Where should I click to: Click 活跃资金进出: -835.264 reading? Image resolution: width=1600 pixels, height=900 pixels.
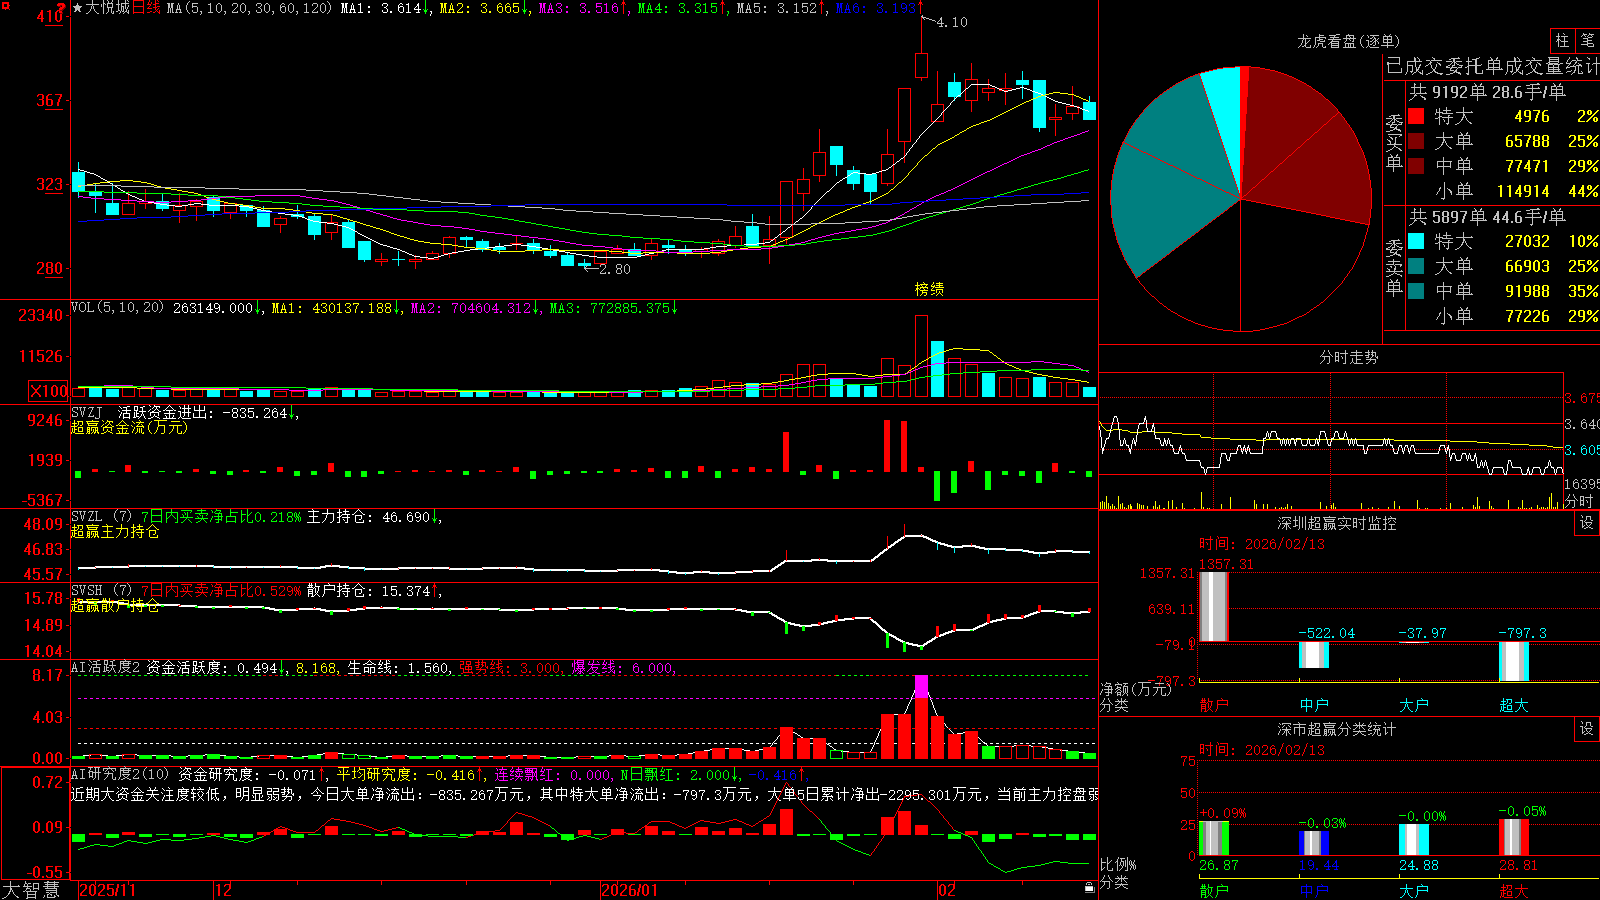208,412
